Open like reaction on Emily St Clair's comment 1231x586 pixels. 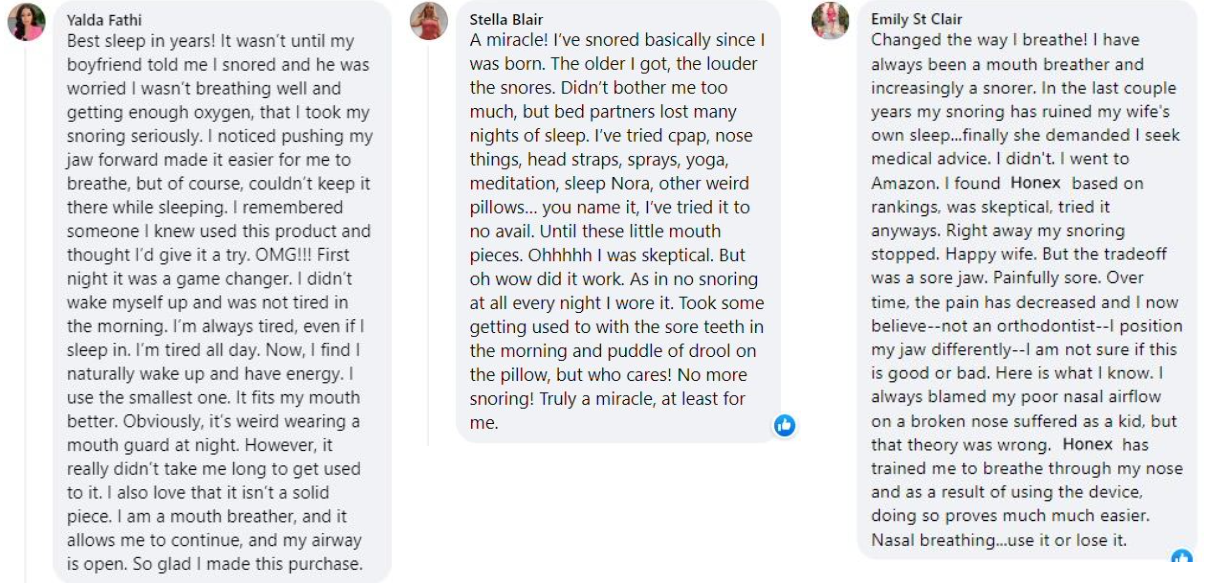1182,557
